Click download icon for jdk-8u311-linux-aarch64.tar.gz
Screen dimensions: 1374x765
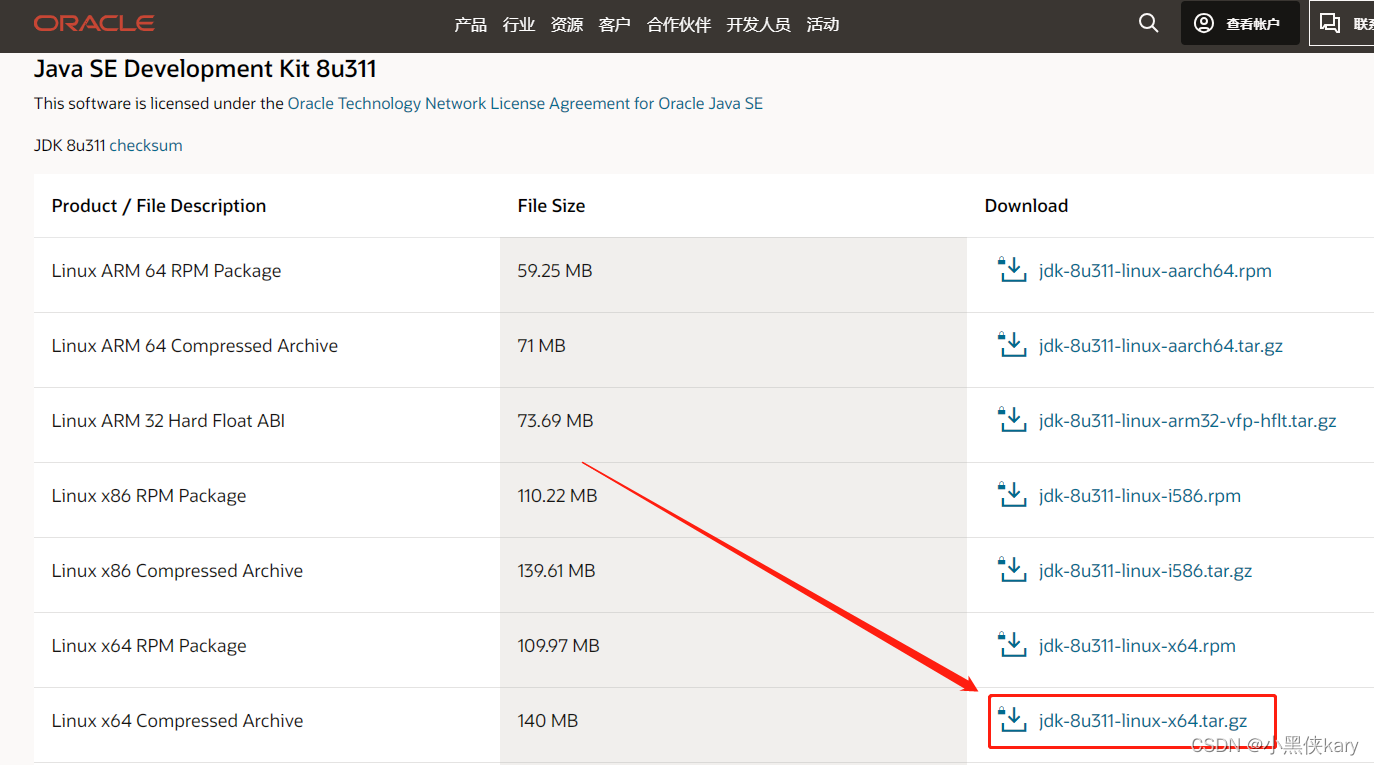pos(1012,345)
